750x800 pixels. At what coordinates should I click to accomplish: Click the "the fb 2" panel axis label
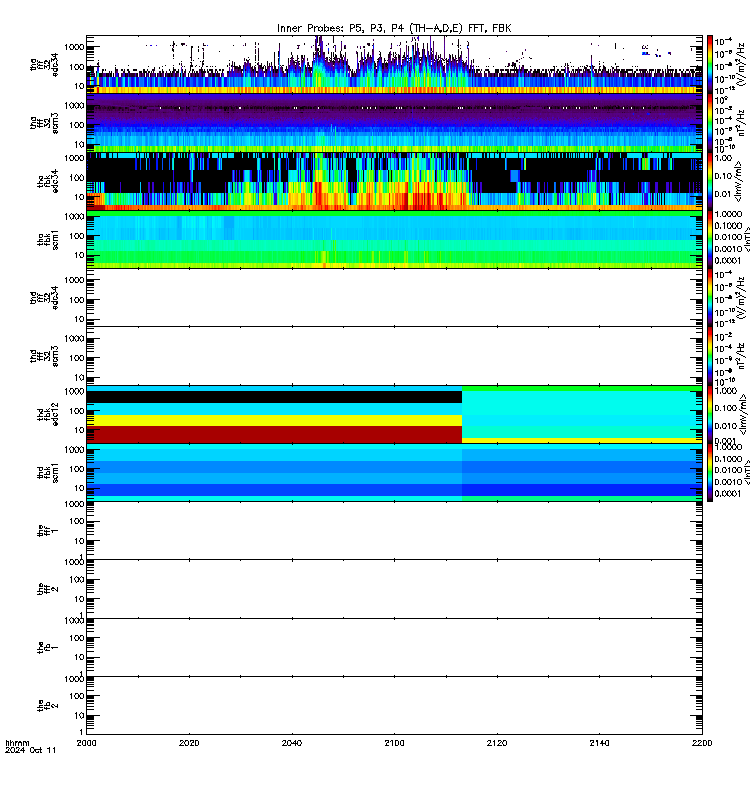[48, 706]
